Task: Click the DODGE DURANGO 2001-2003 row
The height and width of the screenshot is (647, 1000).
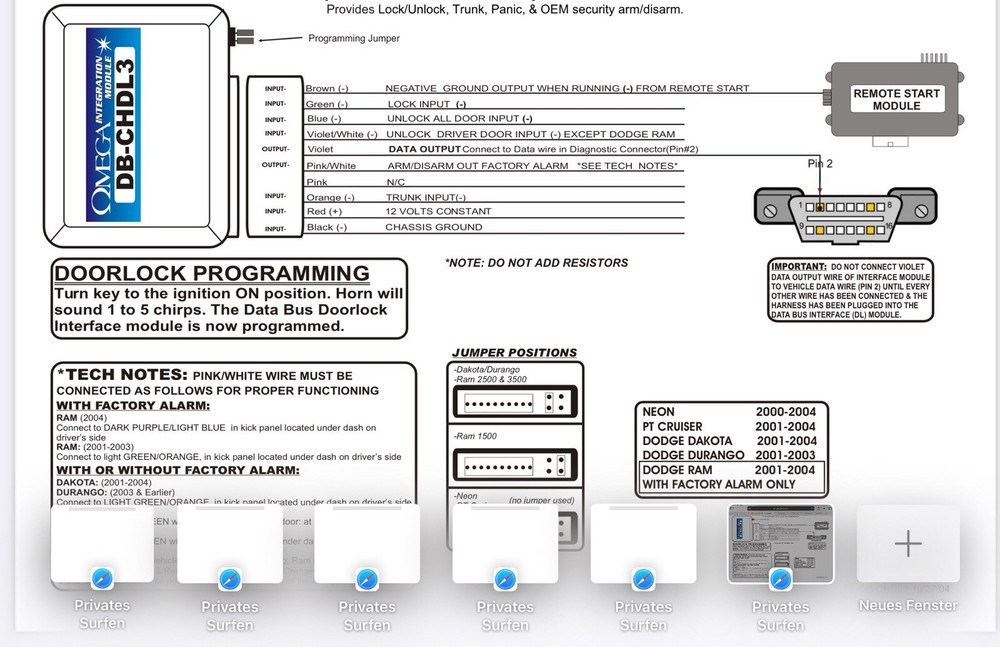Action: click(729, 456)
